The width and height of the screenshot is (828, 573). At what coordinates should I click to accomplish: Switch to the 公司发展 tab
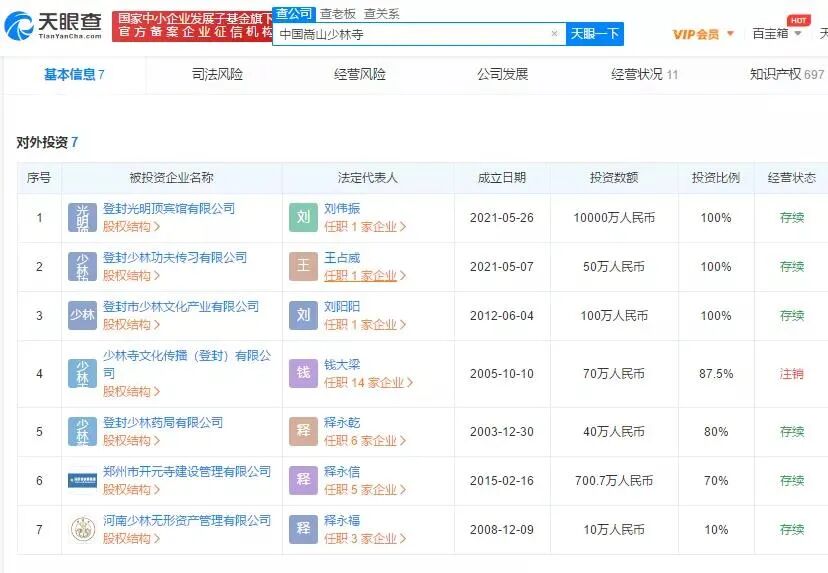click(503, 74)
